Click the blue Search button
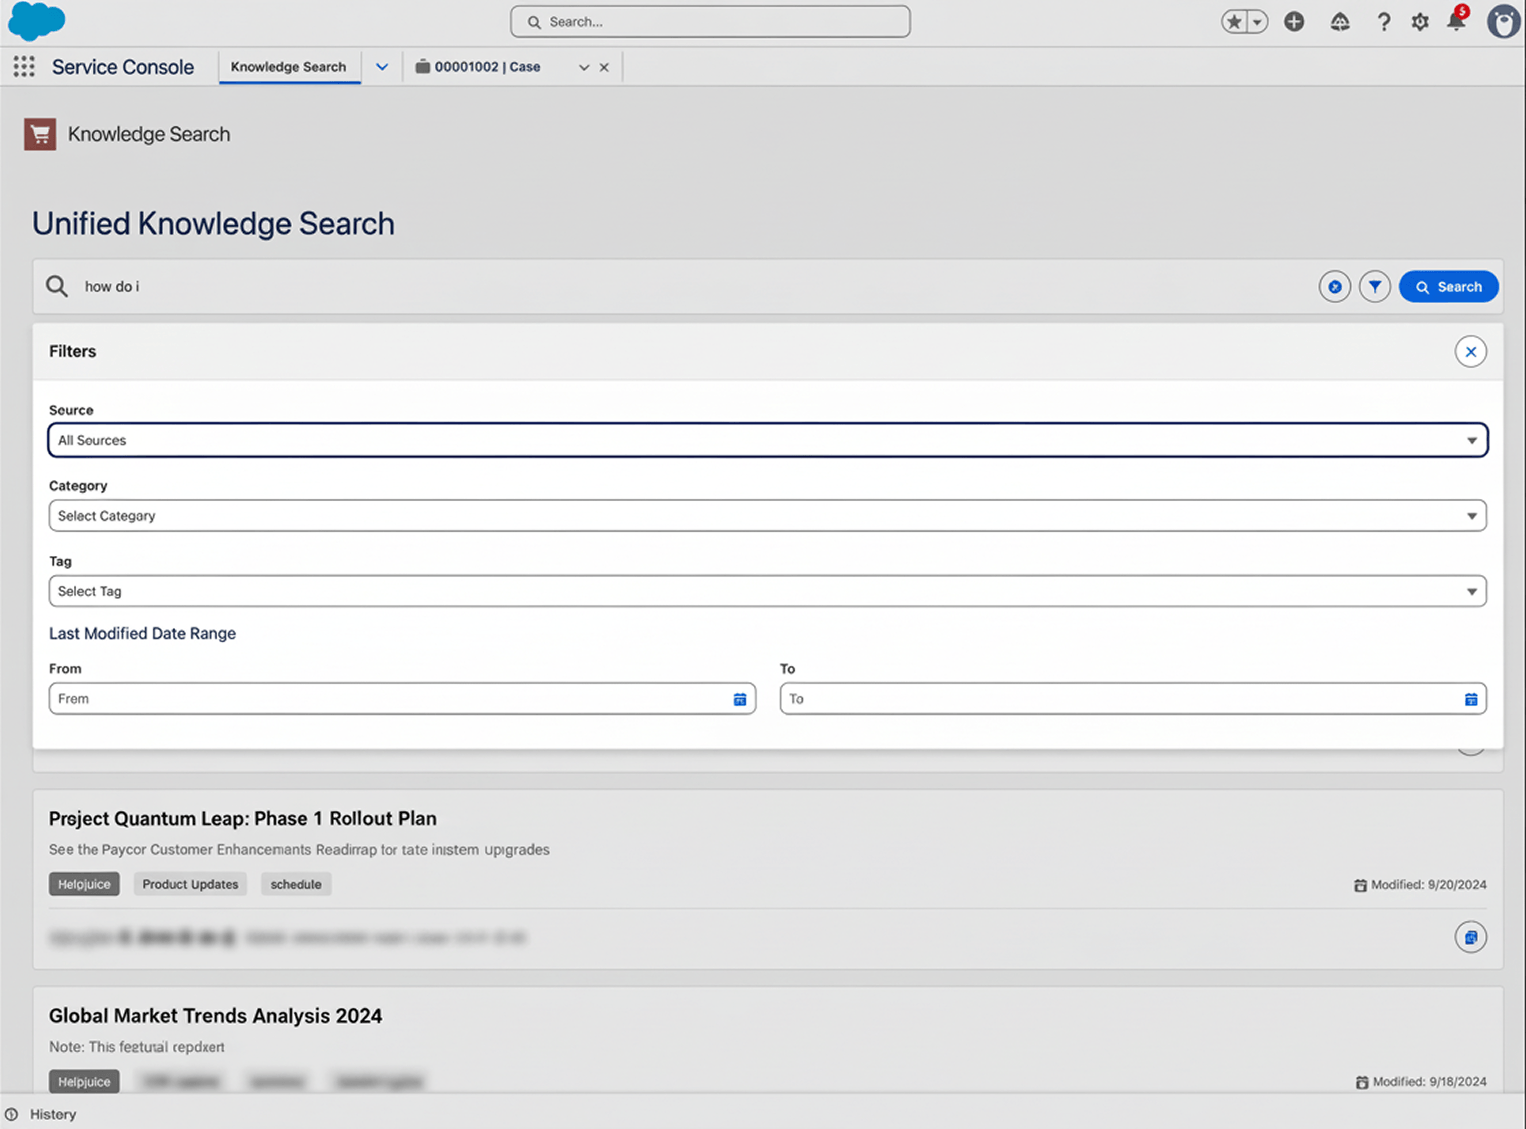1526x1129 pixels. coord(1448,286)
